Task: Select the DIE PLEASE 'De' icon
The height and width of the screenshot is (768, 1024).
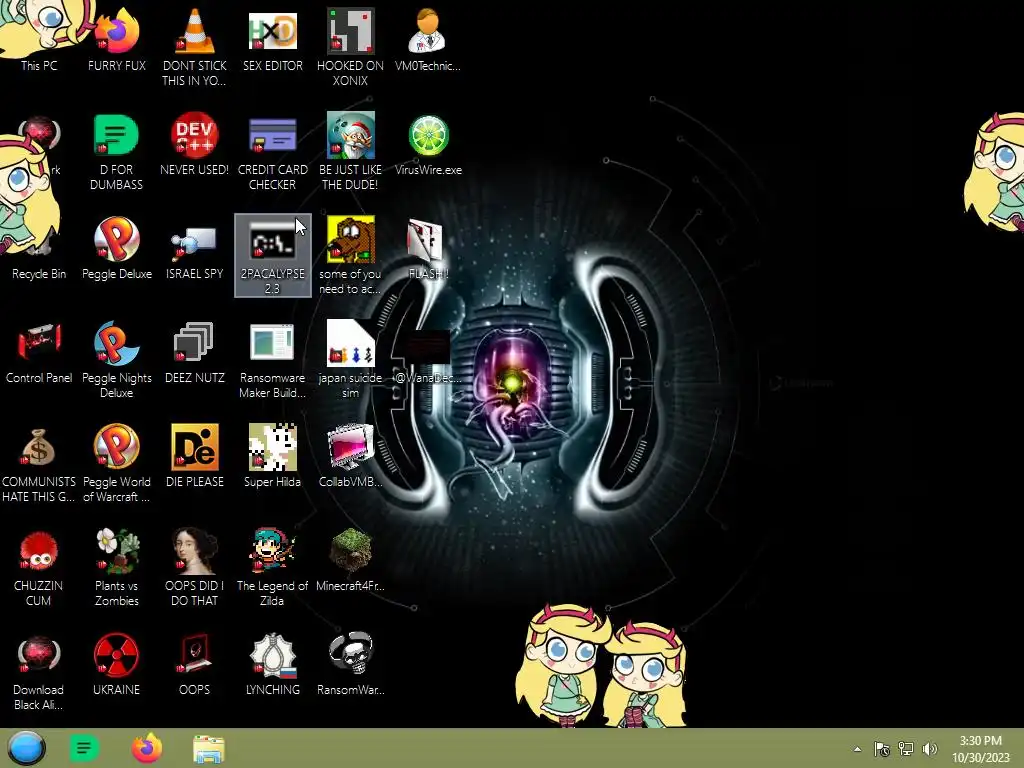Action: pos(195,456)
